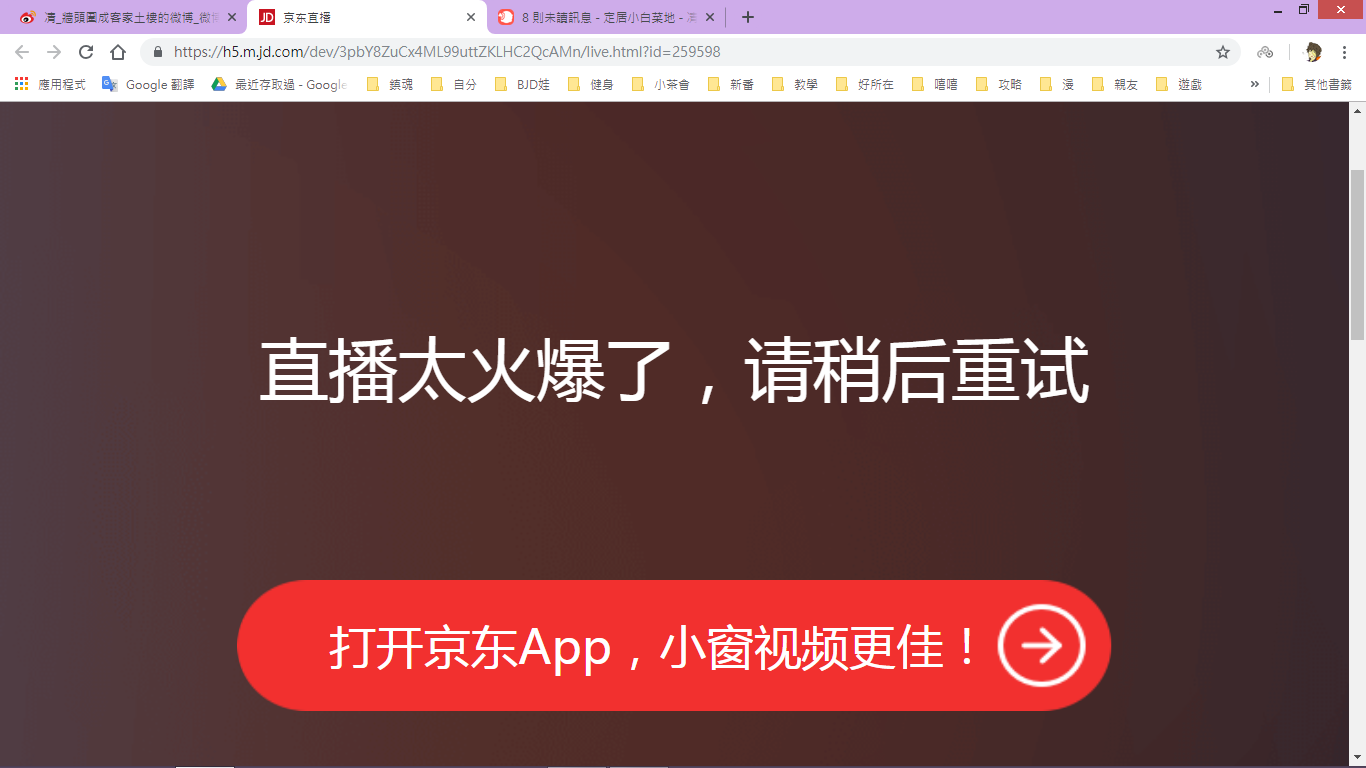Open the Chrome three-dot menu
Image resolution: width=1366 pixels, height=768 pixels.
(1345, 52)
